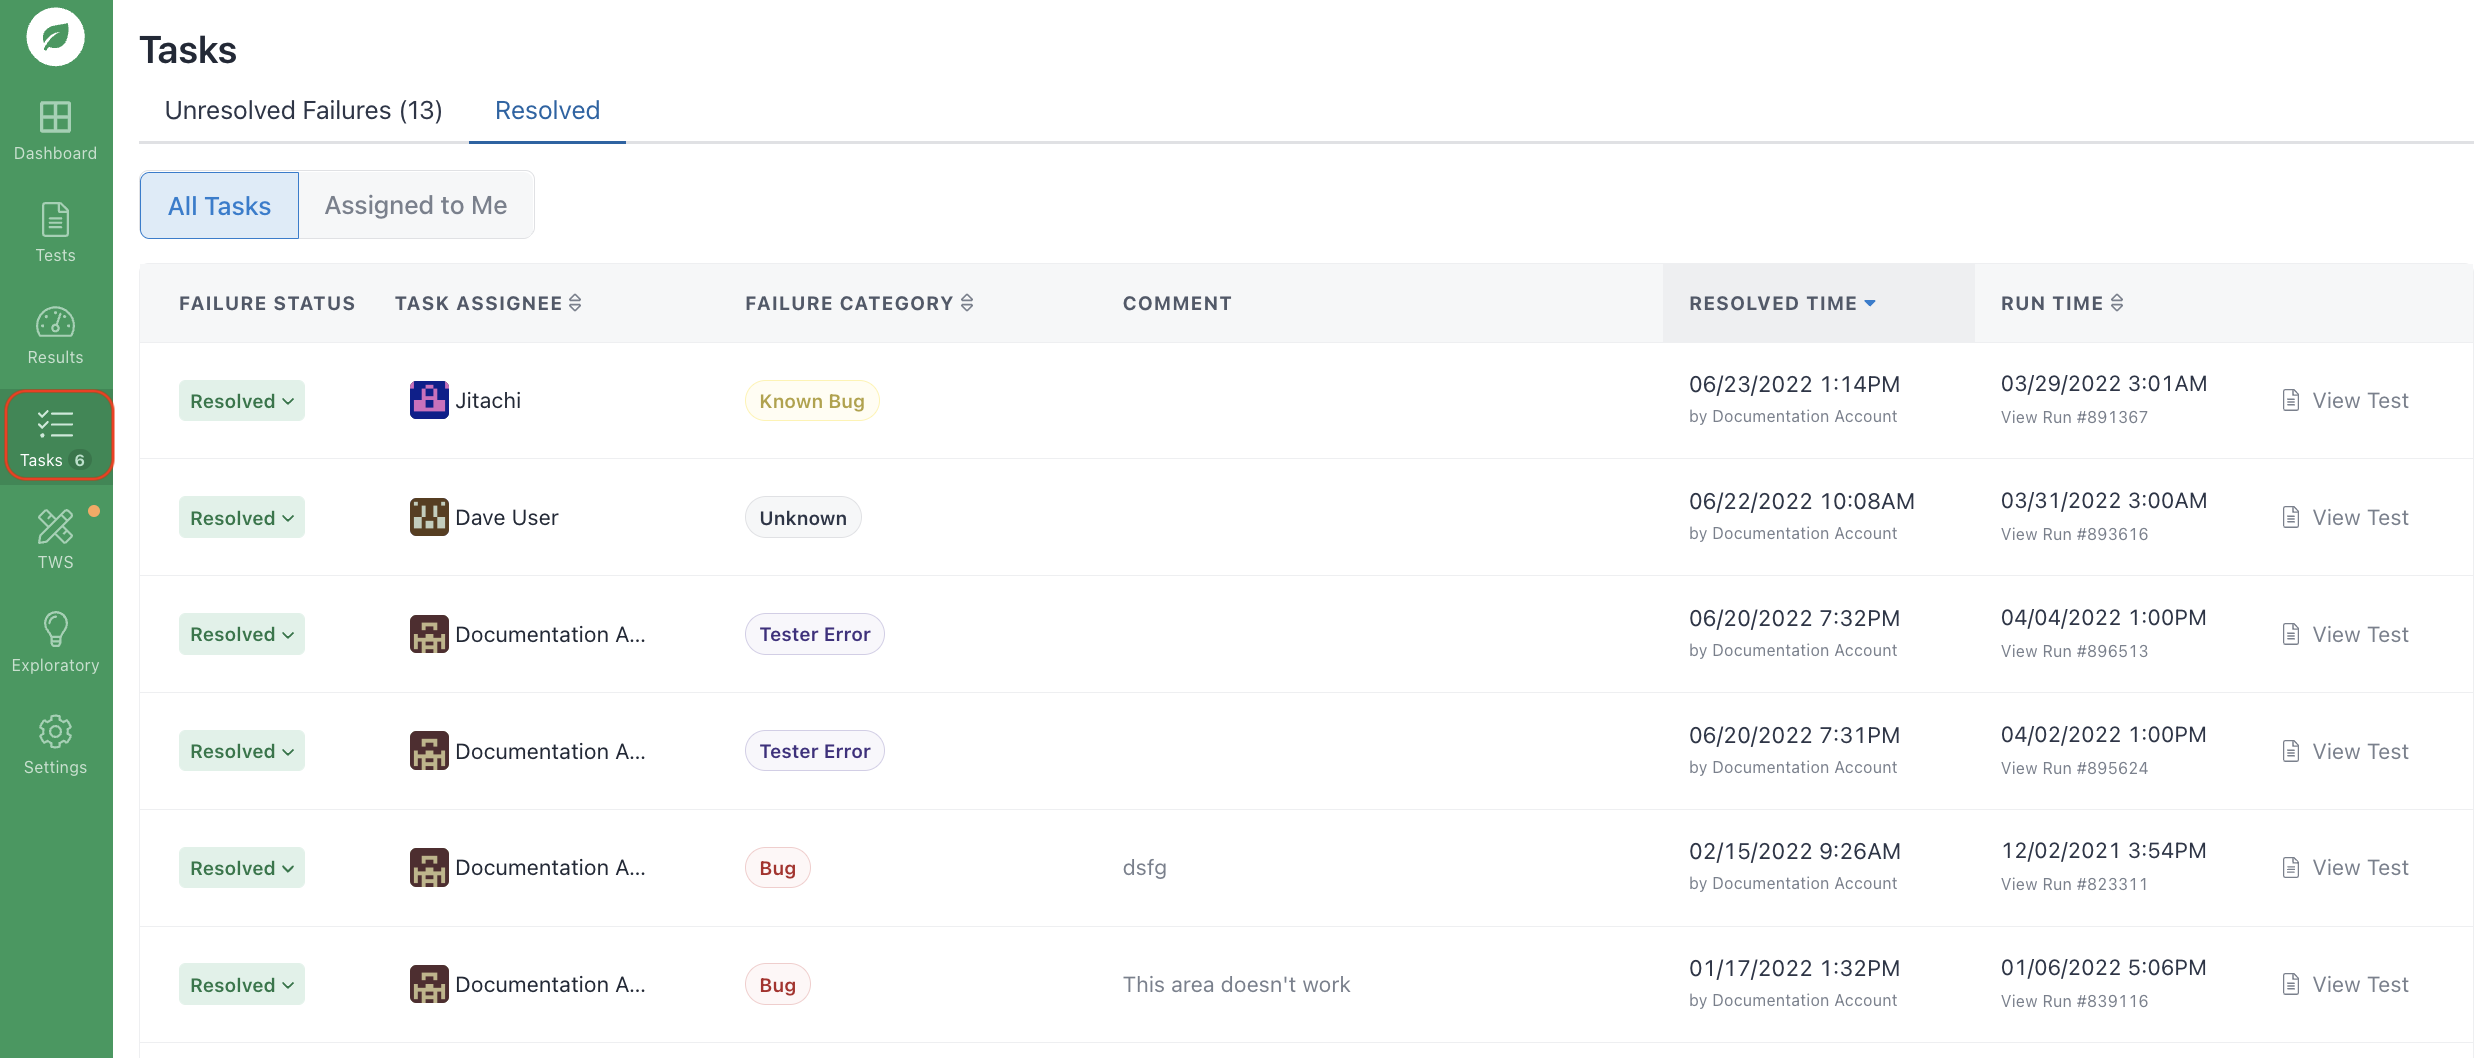Open View Run #893616 link
Image resolution: width=2482 pixels, height=1058 pixels.
tap(2074, 534)
